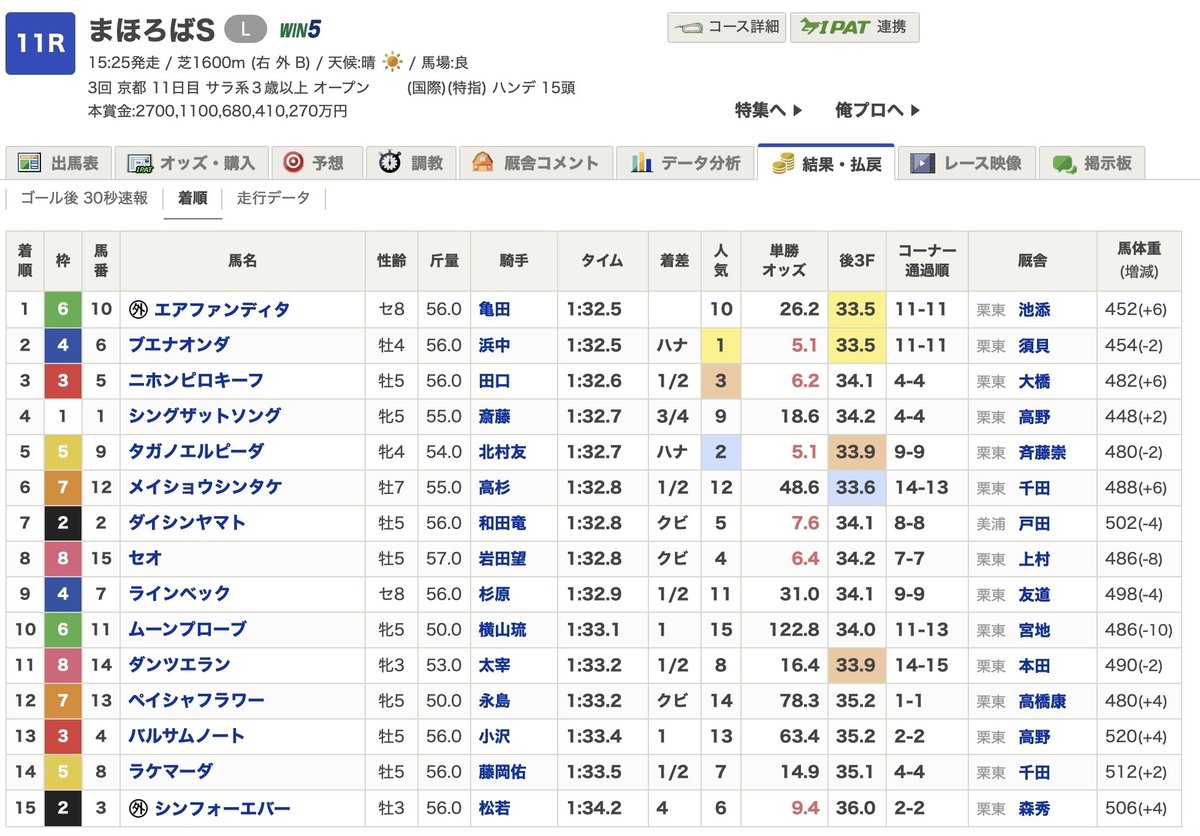Open trainer 須貝 profile
The width and height of the screenshot is (1200, 836).
point(1034,345)
